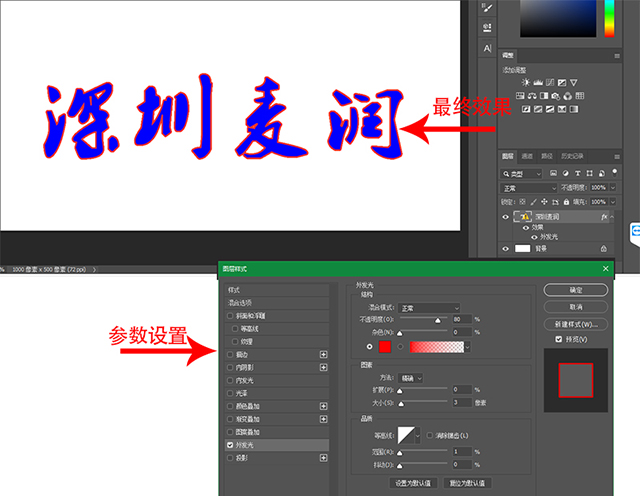640x496 pixels.
Task: Enable the Bevel & Emboss checkbox
Action: [230, 316]
